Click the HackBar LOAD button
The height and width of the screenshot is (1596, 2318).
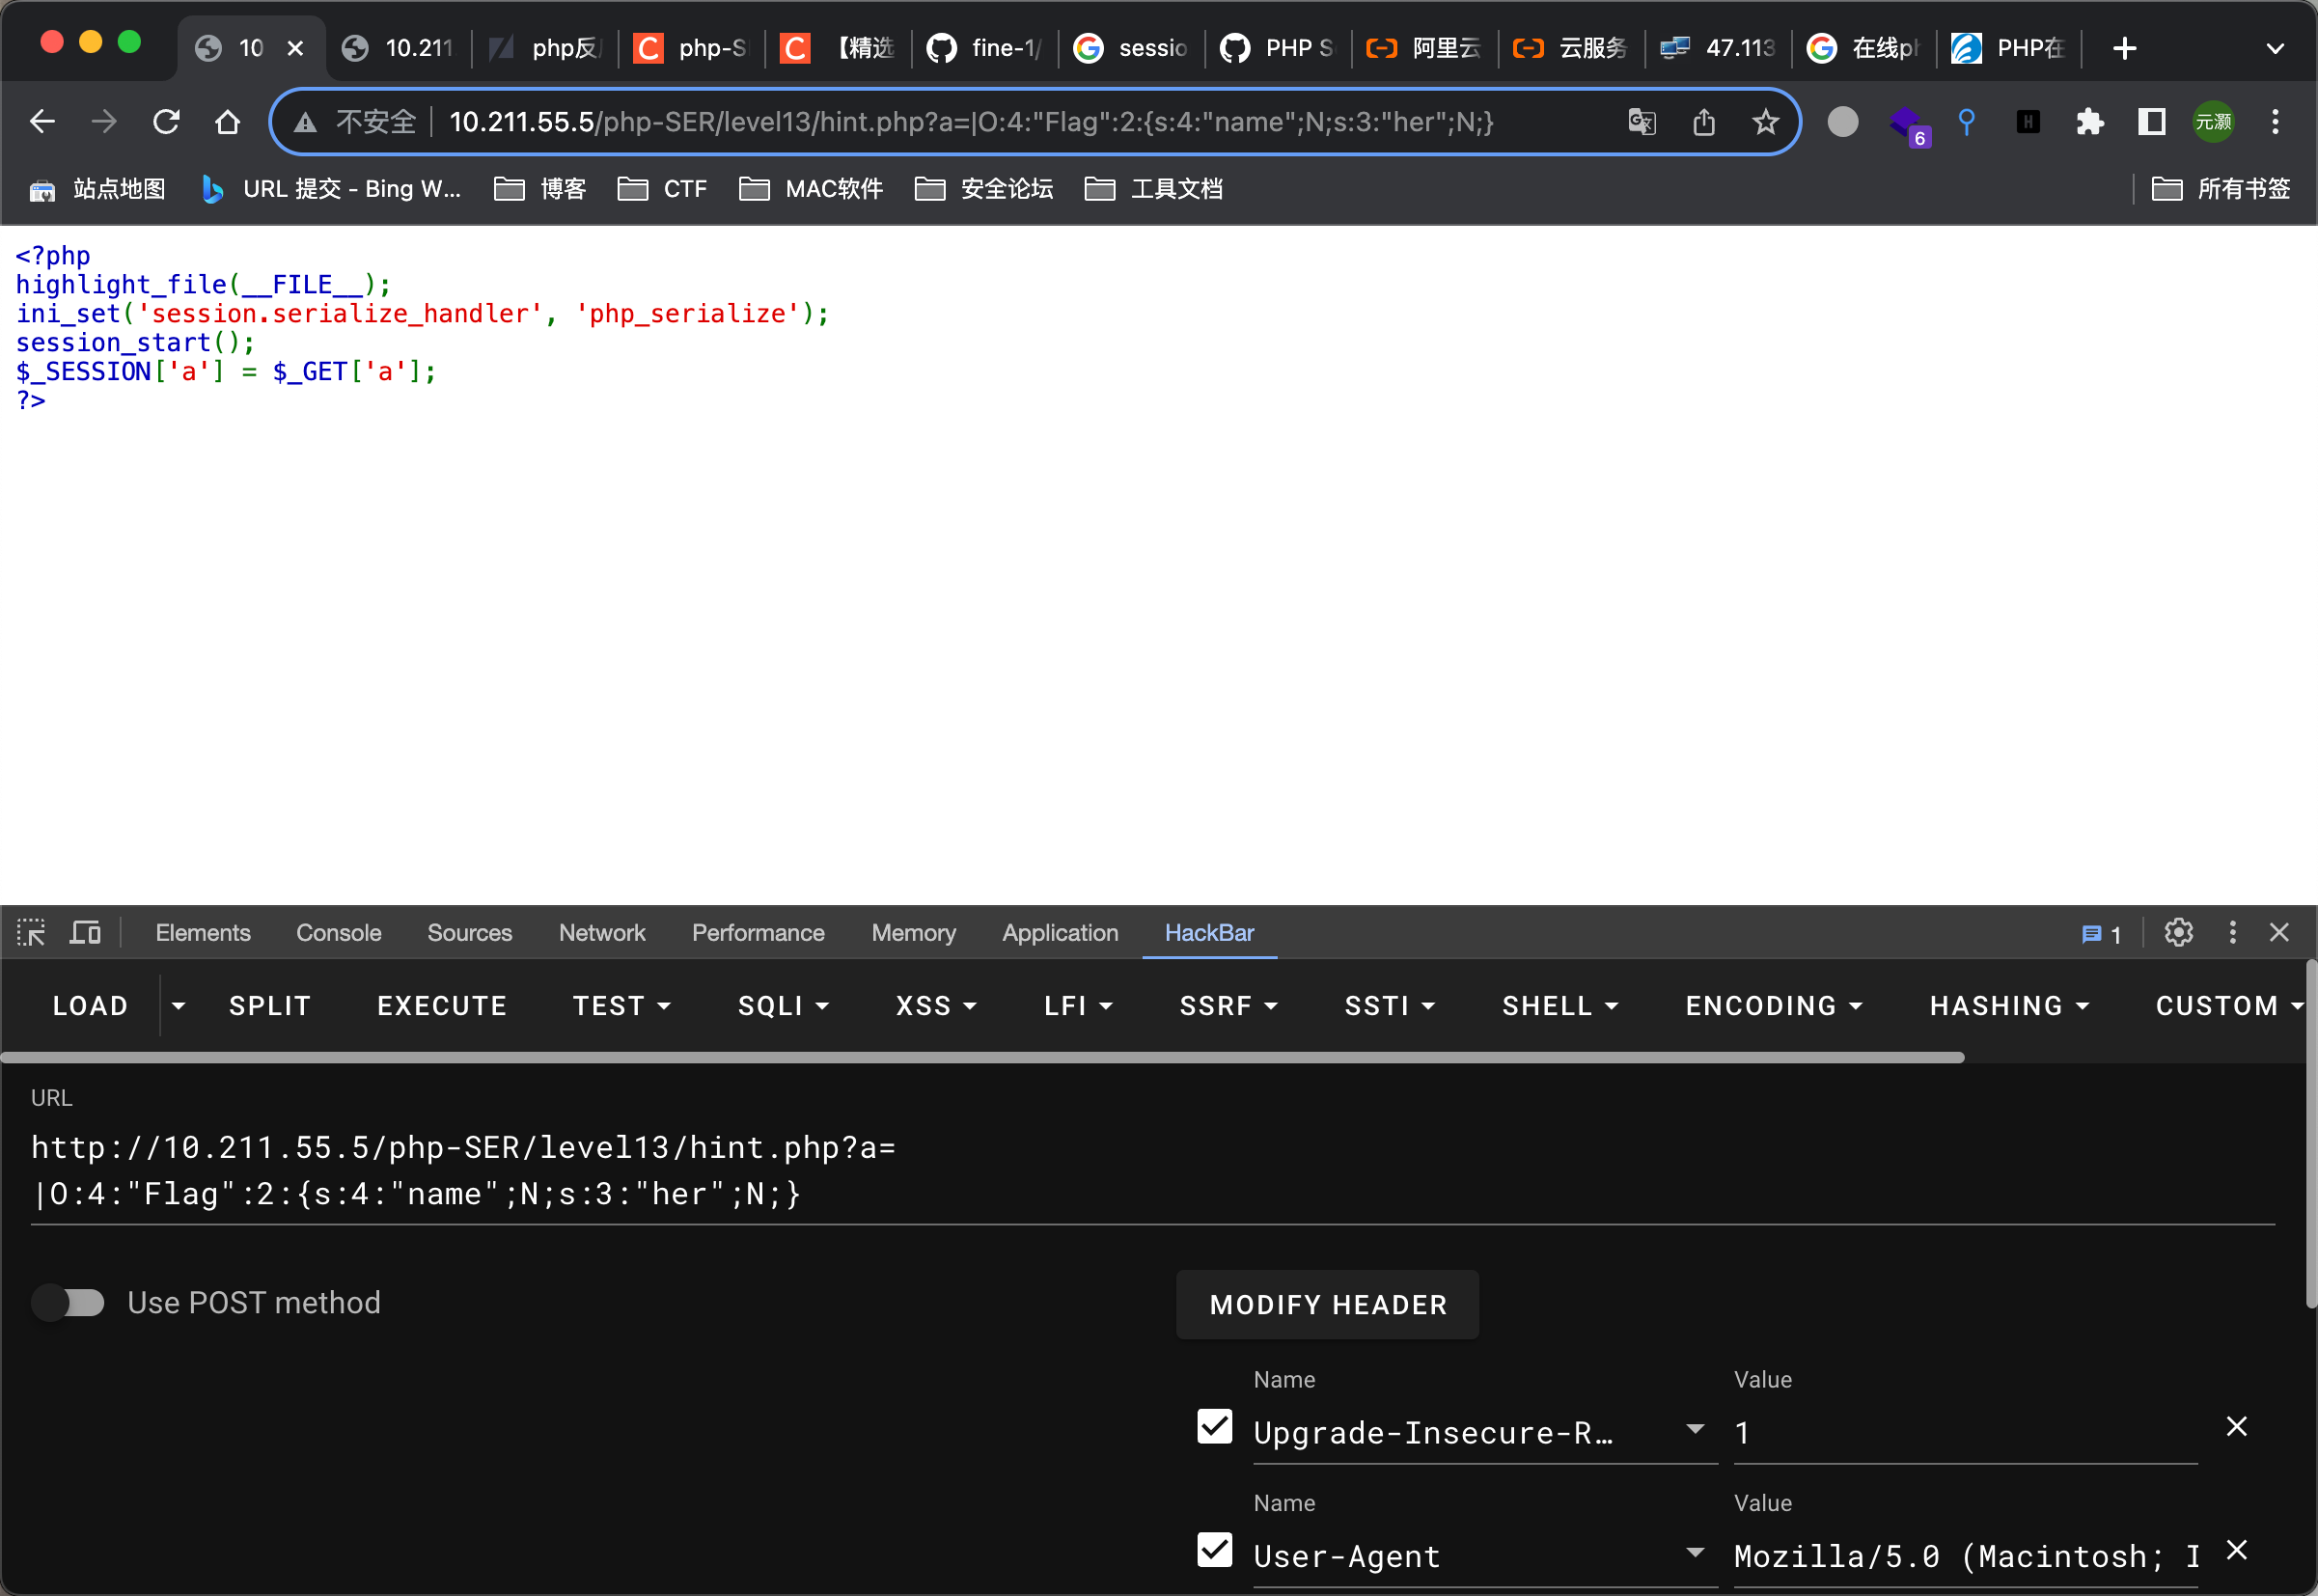tap(90, 1006)
